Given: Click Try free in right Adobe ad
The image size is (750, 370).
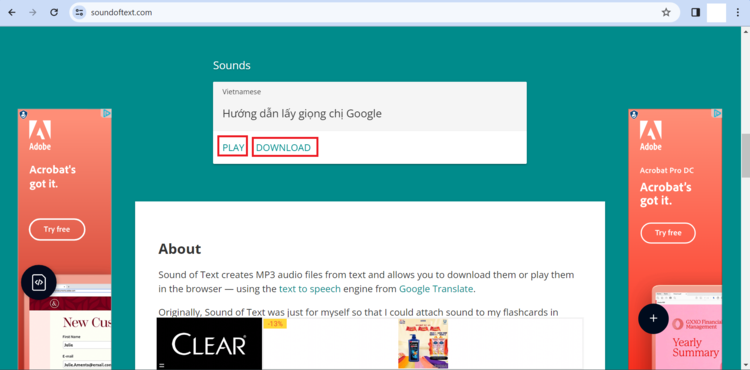Looking at the screenshot, I should coord(668,233).
